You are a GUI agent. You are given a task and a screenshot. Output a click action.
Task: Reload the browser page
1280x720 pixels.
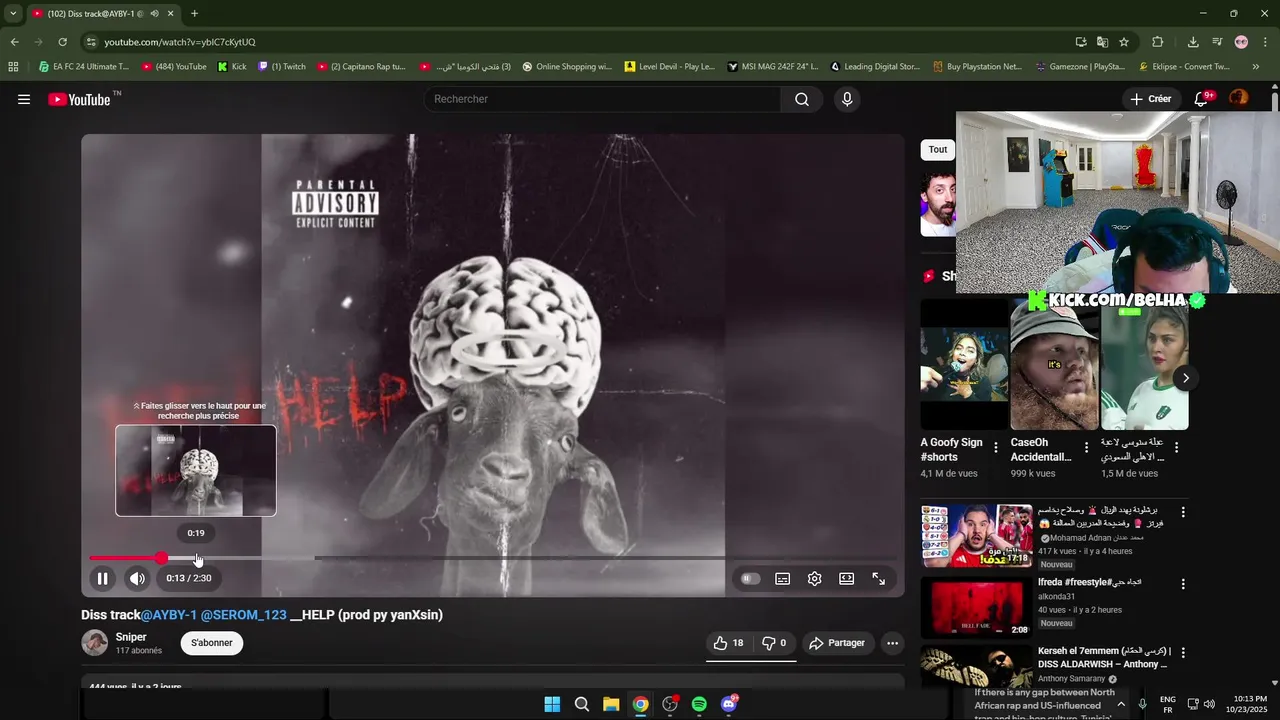click(62, 42)
